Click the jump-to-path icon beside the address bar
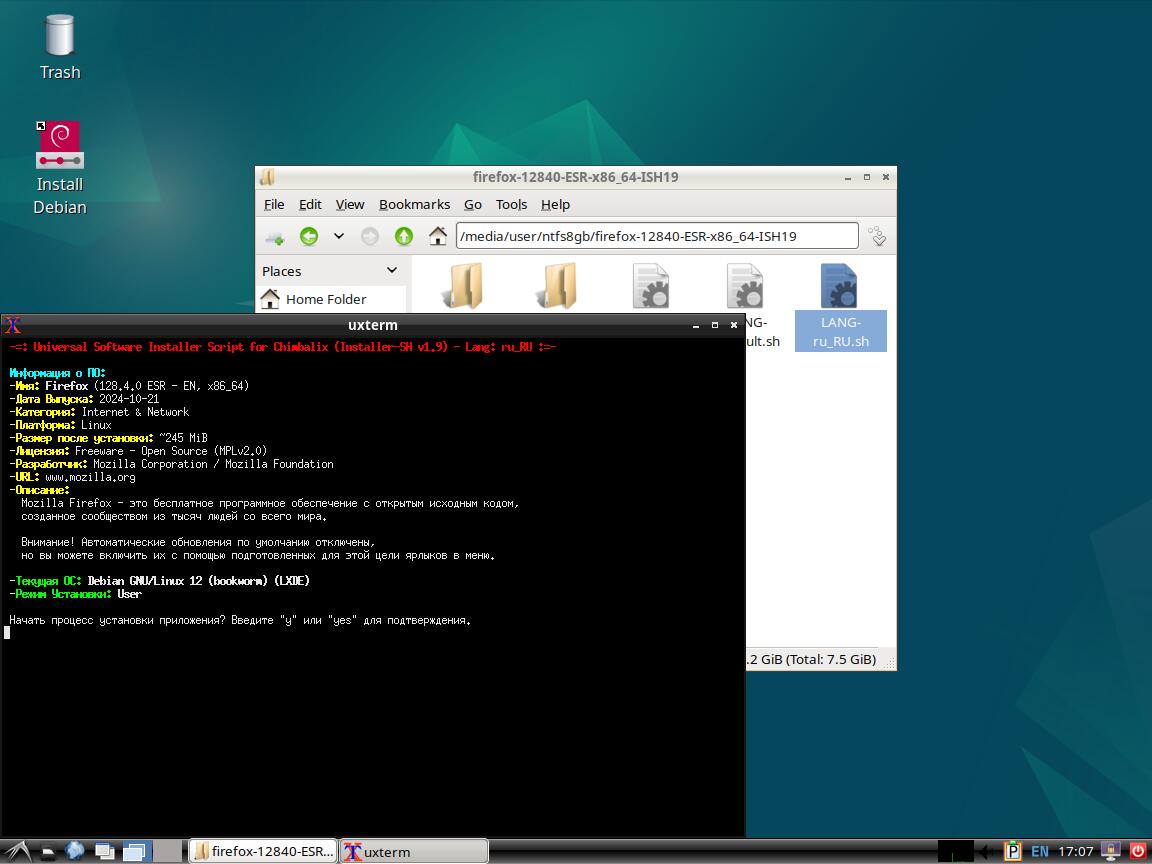The height and width of the screenshot is (864, 1152). coord(877,236)
